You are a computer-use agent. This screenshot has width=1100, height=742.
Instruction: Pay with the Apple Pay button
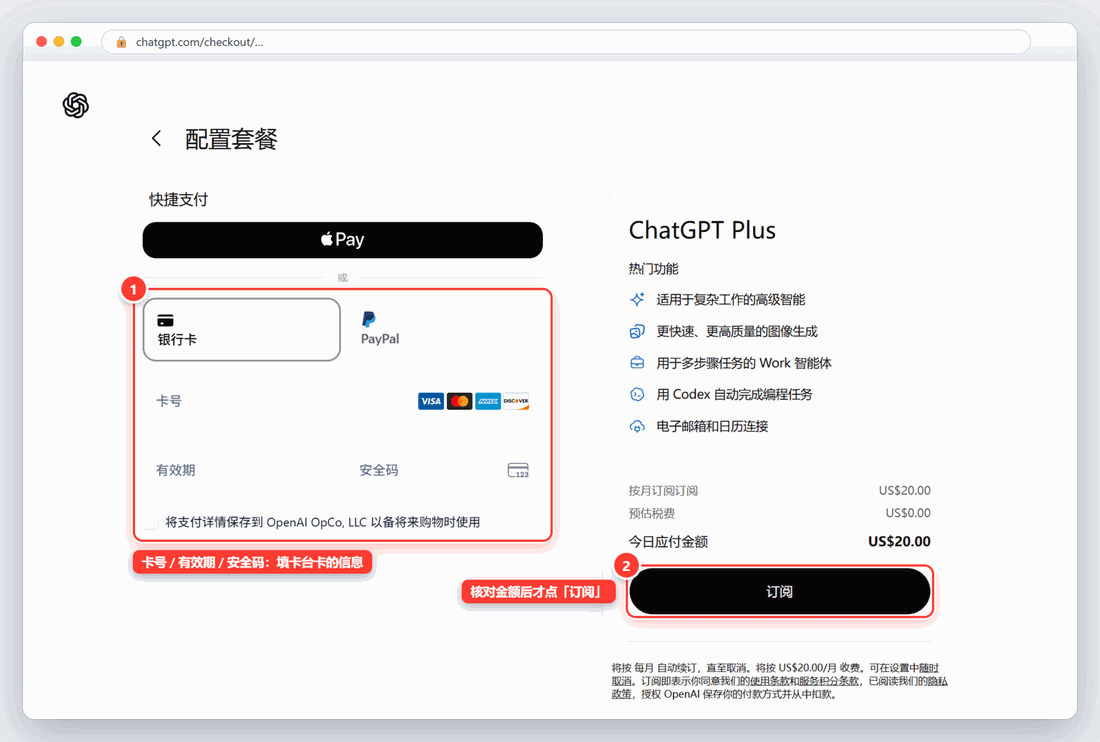[x=342, y=240]
